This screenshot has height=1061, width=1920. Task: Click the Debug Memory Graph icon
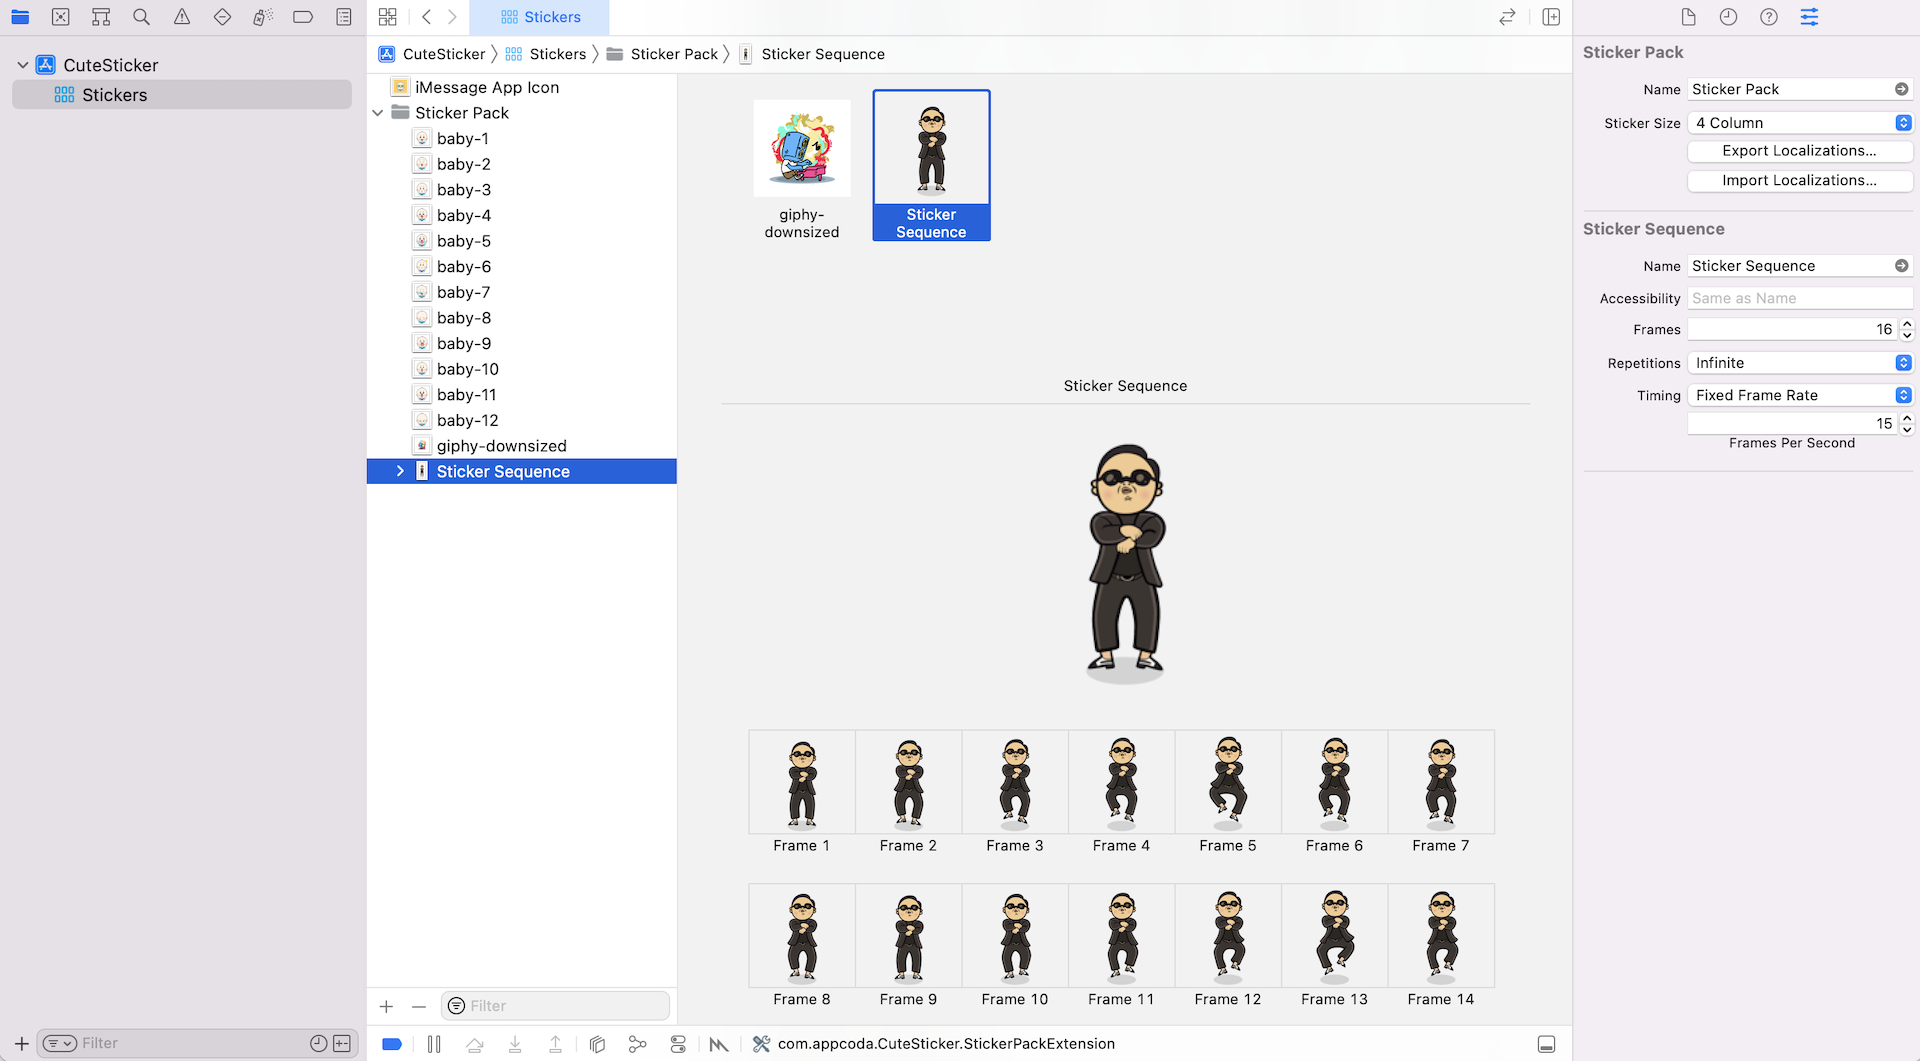(x=637, y=1044)
